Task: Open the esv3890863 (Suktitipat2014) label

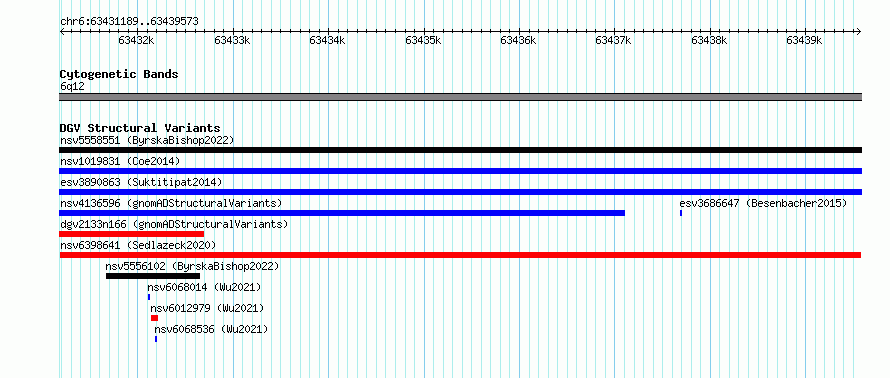Action: click(141, 182)
